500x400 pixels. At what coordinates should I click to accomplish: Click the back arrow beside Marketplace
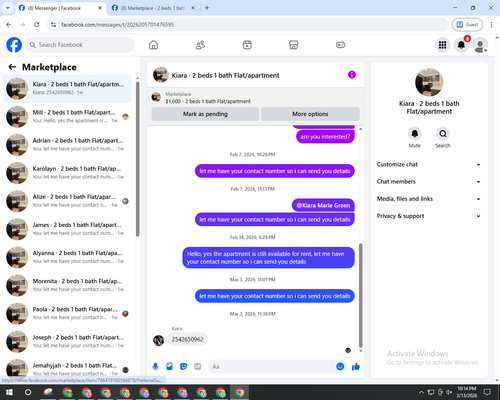pos(12,67)
